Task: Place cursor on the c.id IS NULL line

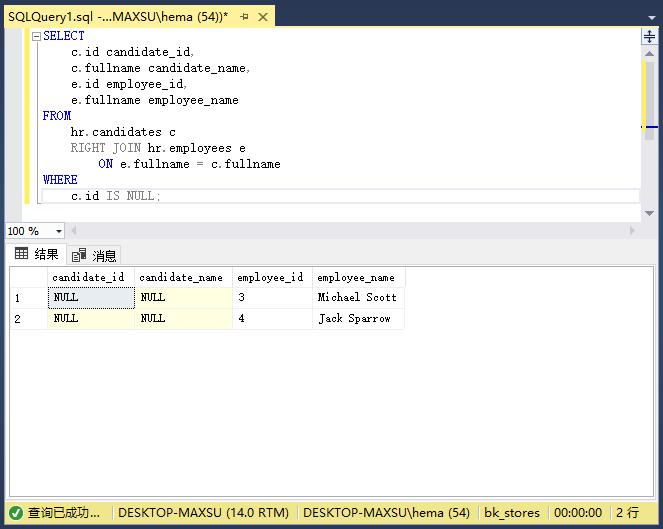Action: tap(115, 196)
